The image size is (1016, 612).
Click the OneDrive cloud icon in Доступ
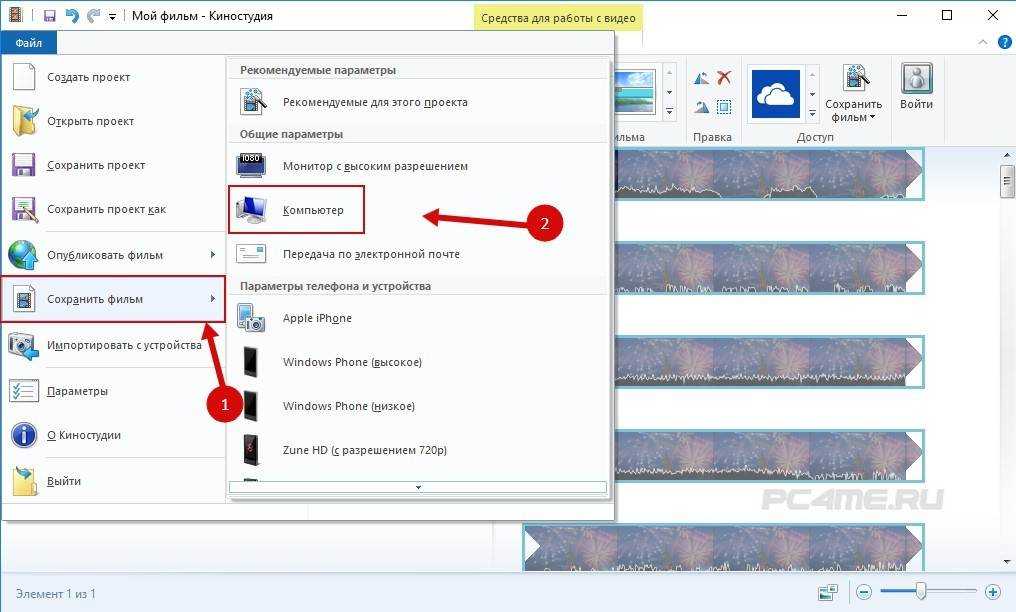point(775,95)
